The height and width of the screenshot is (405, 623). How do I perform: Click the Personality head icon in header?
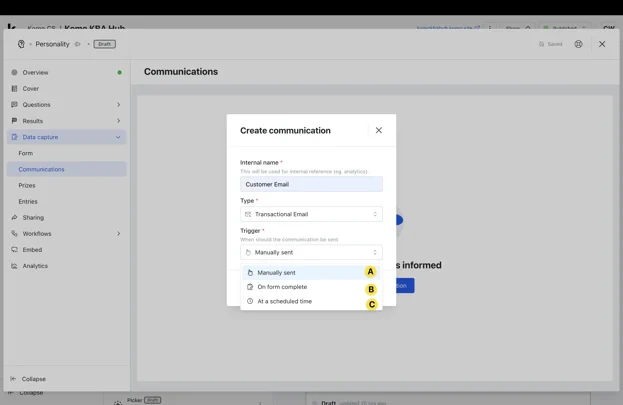pyautogui.click(x=21, y=44)
